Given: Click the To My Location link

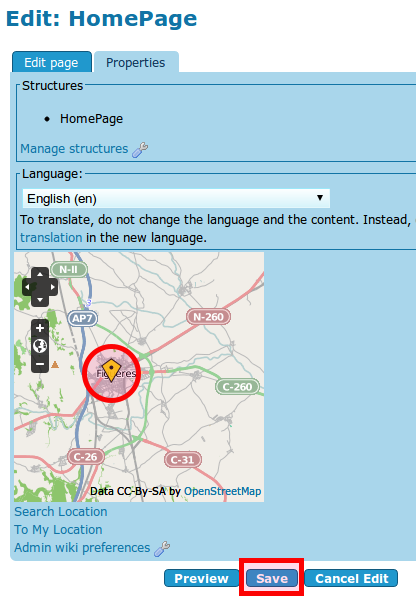Looking at the screenshot, I should pos(58,530).
